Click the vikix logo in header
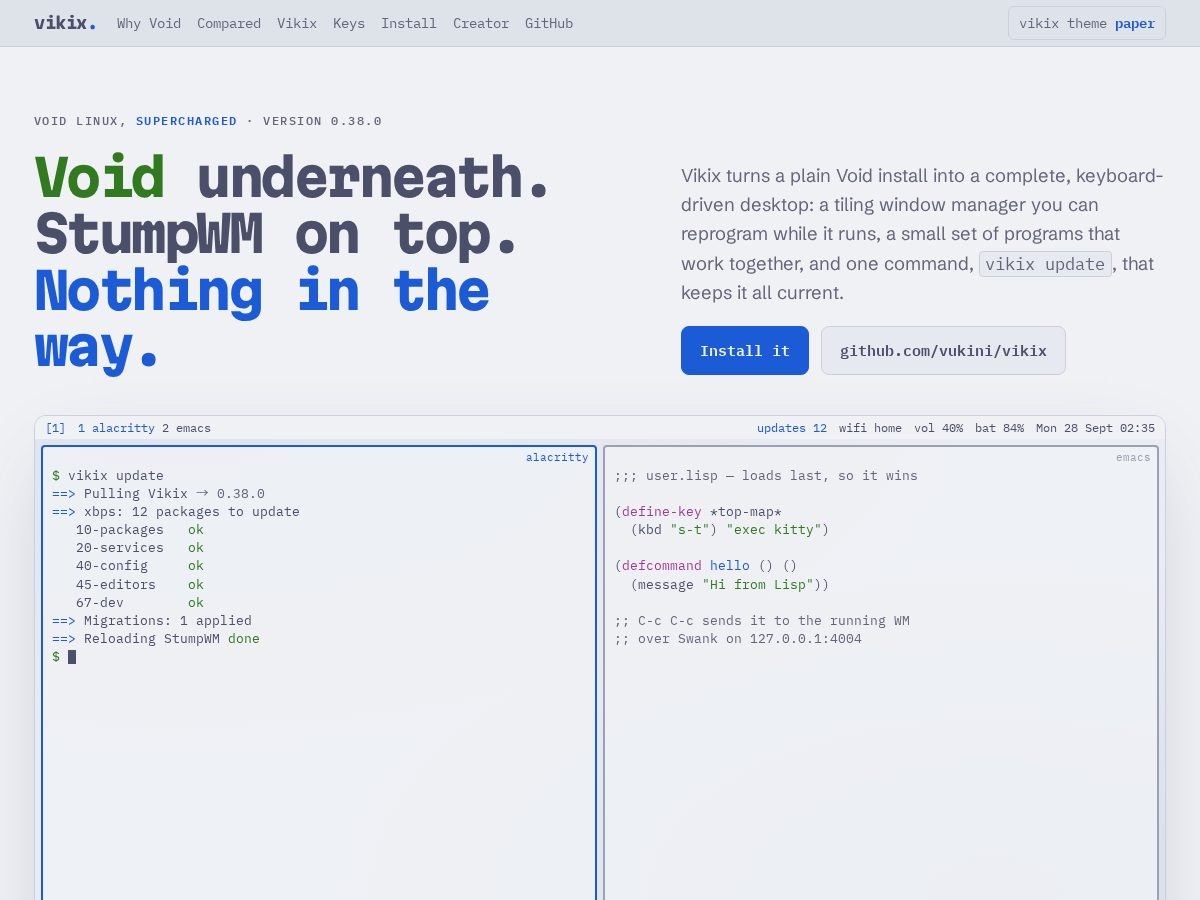 tap(65, 23)
